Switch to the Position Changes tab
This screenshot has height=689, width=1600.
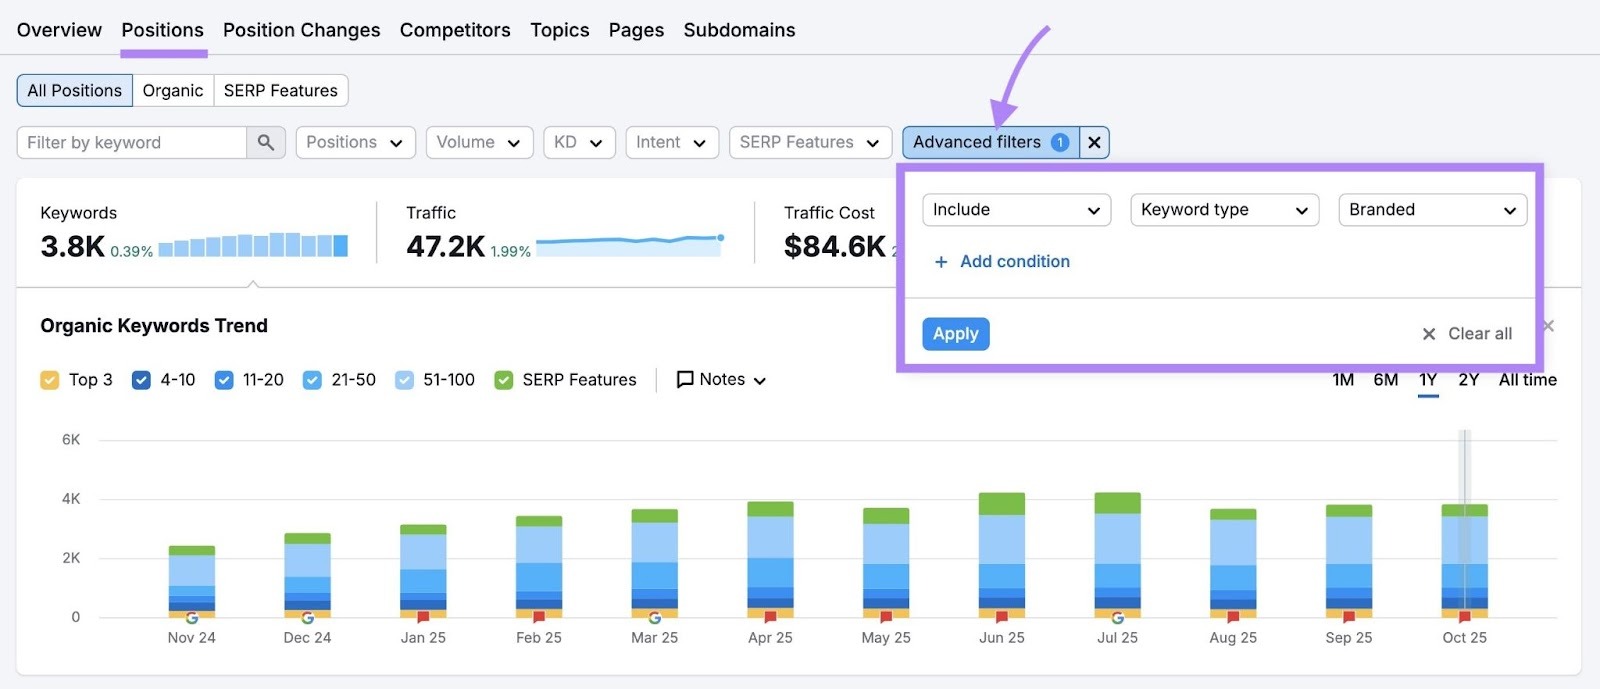click(301, 30)
